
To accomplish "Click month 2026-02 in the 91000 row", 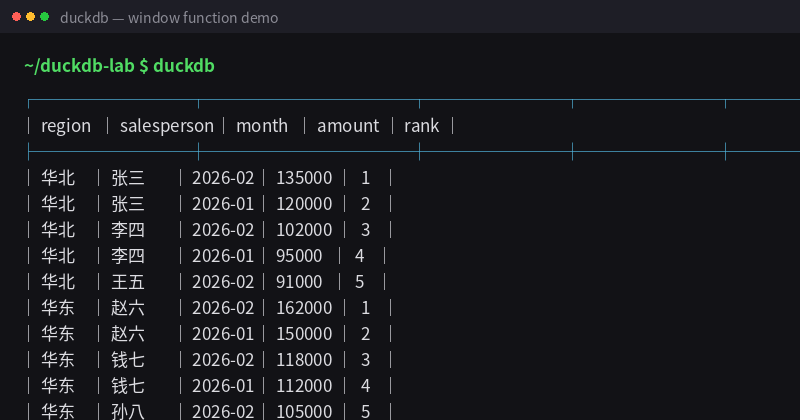I will tap(223, 282).
